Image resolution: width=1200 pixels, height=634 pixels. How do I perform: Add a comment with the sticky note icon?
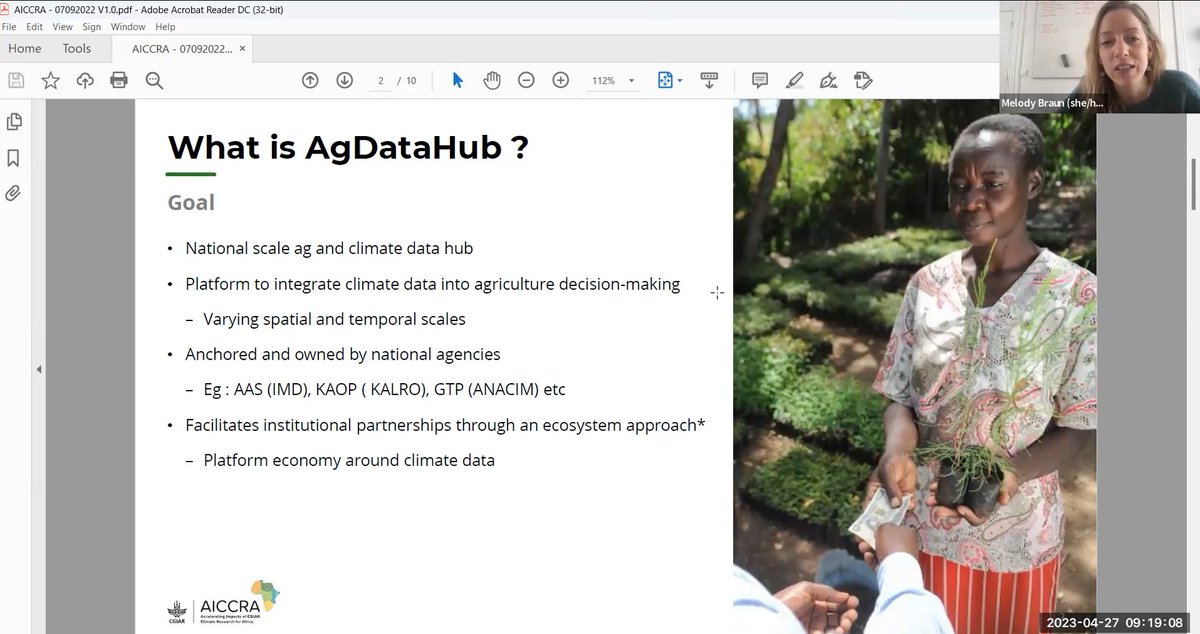coord(760,80)
